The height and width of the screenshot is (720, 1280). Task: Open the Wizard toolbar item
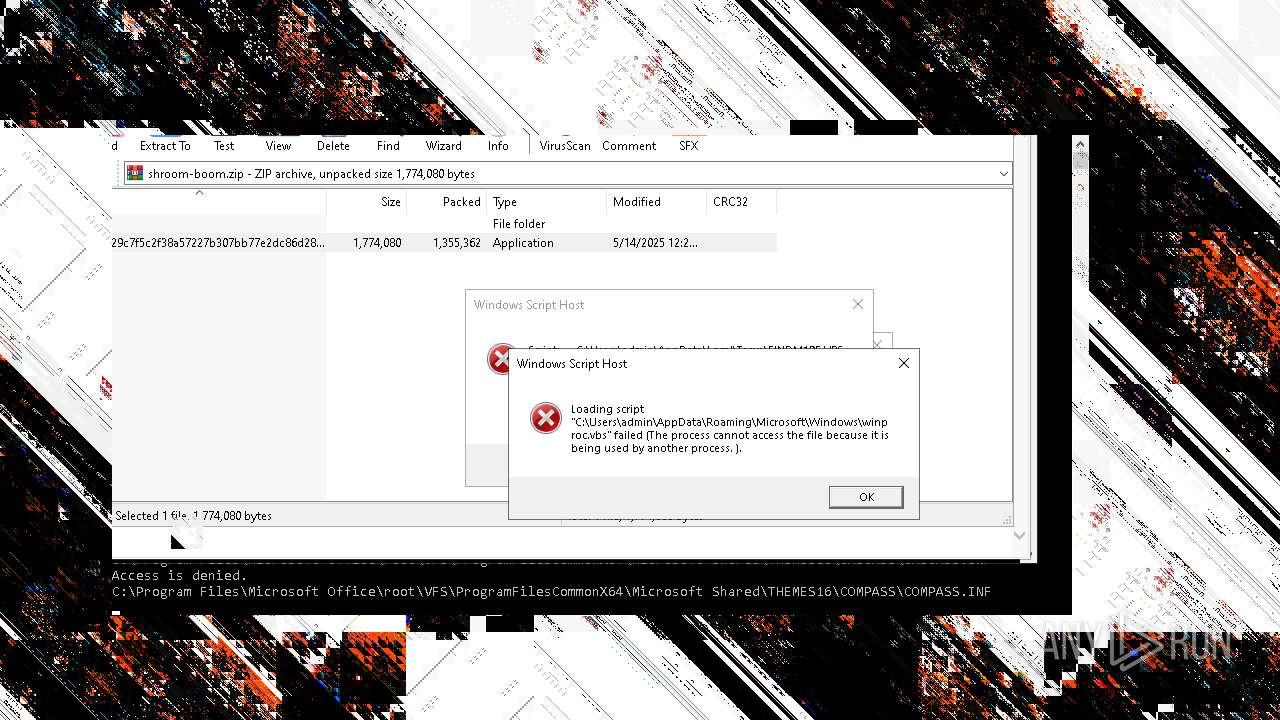click(x=443, y=146)
